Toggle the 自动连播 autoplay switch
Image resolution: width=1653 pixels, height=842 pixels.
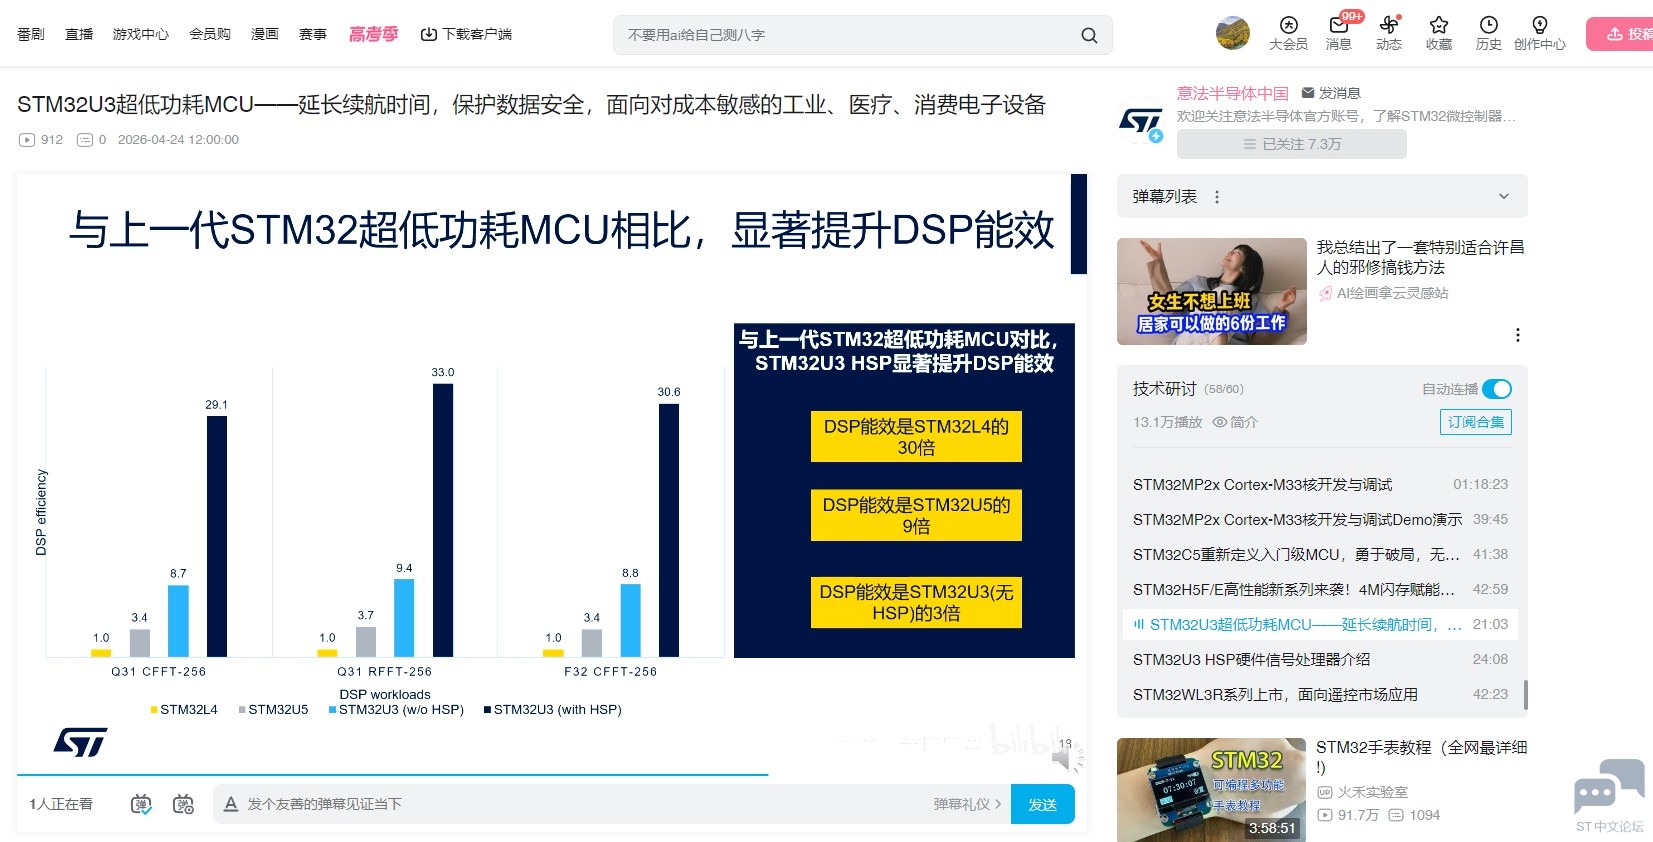pos(1497,389)
